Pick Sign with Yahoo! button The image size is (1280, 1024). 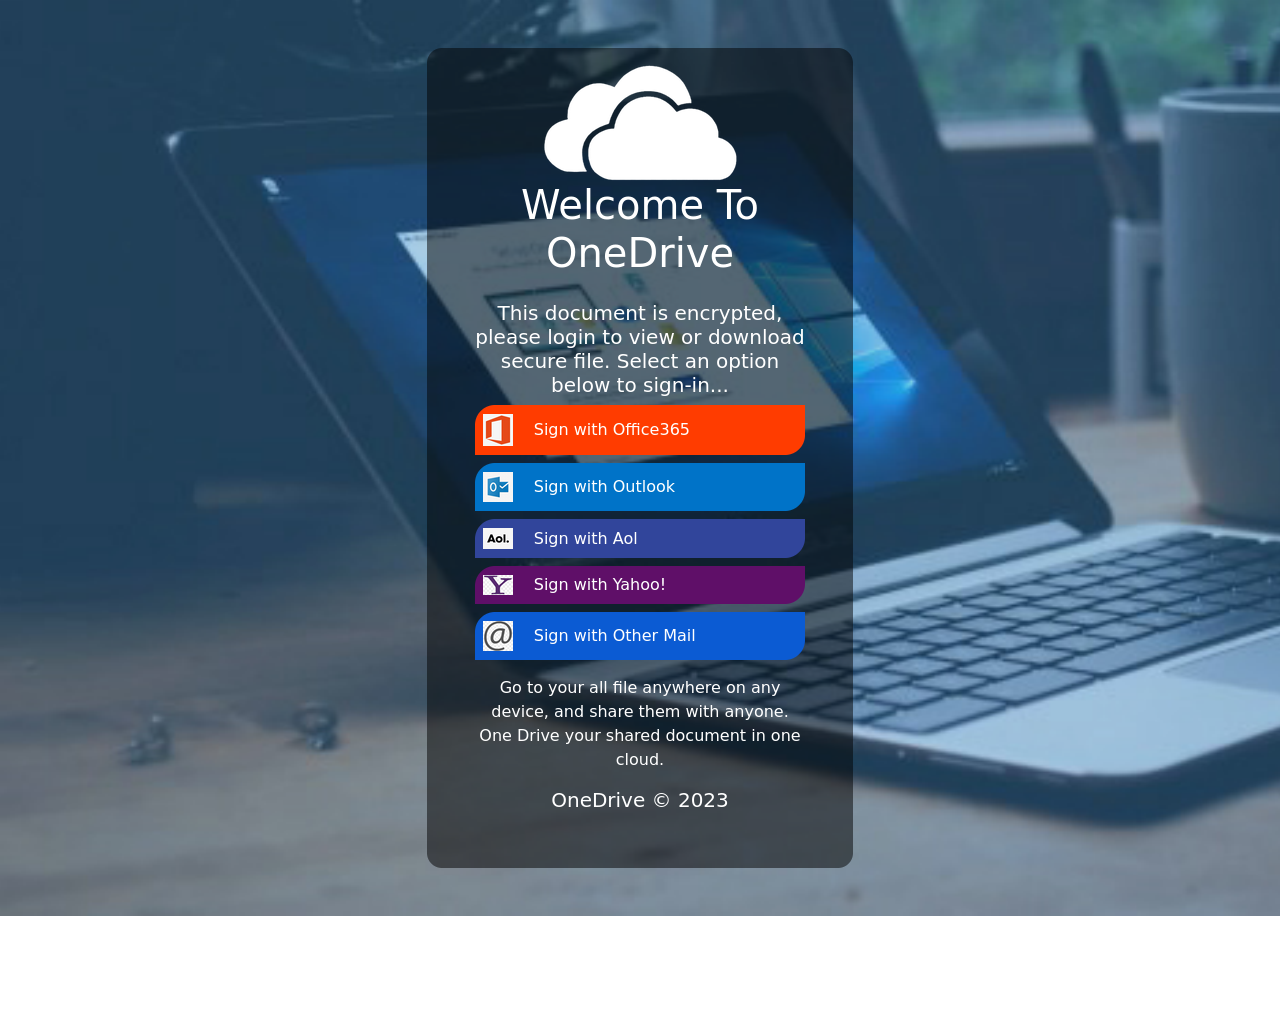click(640, 585)
